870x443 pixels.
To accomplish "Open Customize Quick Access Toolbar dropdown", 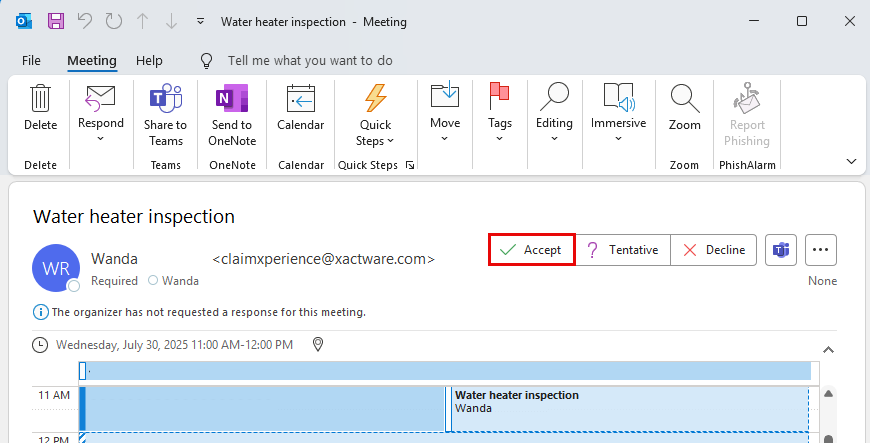I will tap(201, 22).
